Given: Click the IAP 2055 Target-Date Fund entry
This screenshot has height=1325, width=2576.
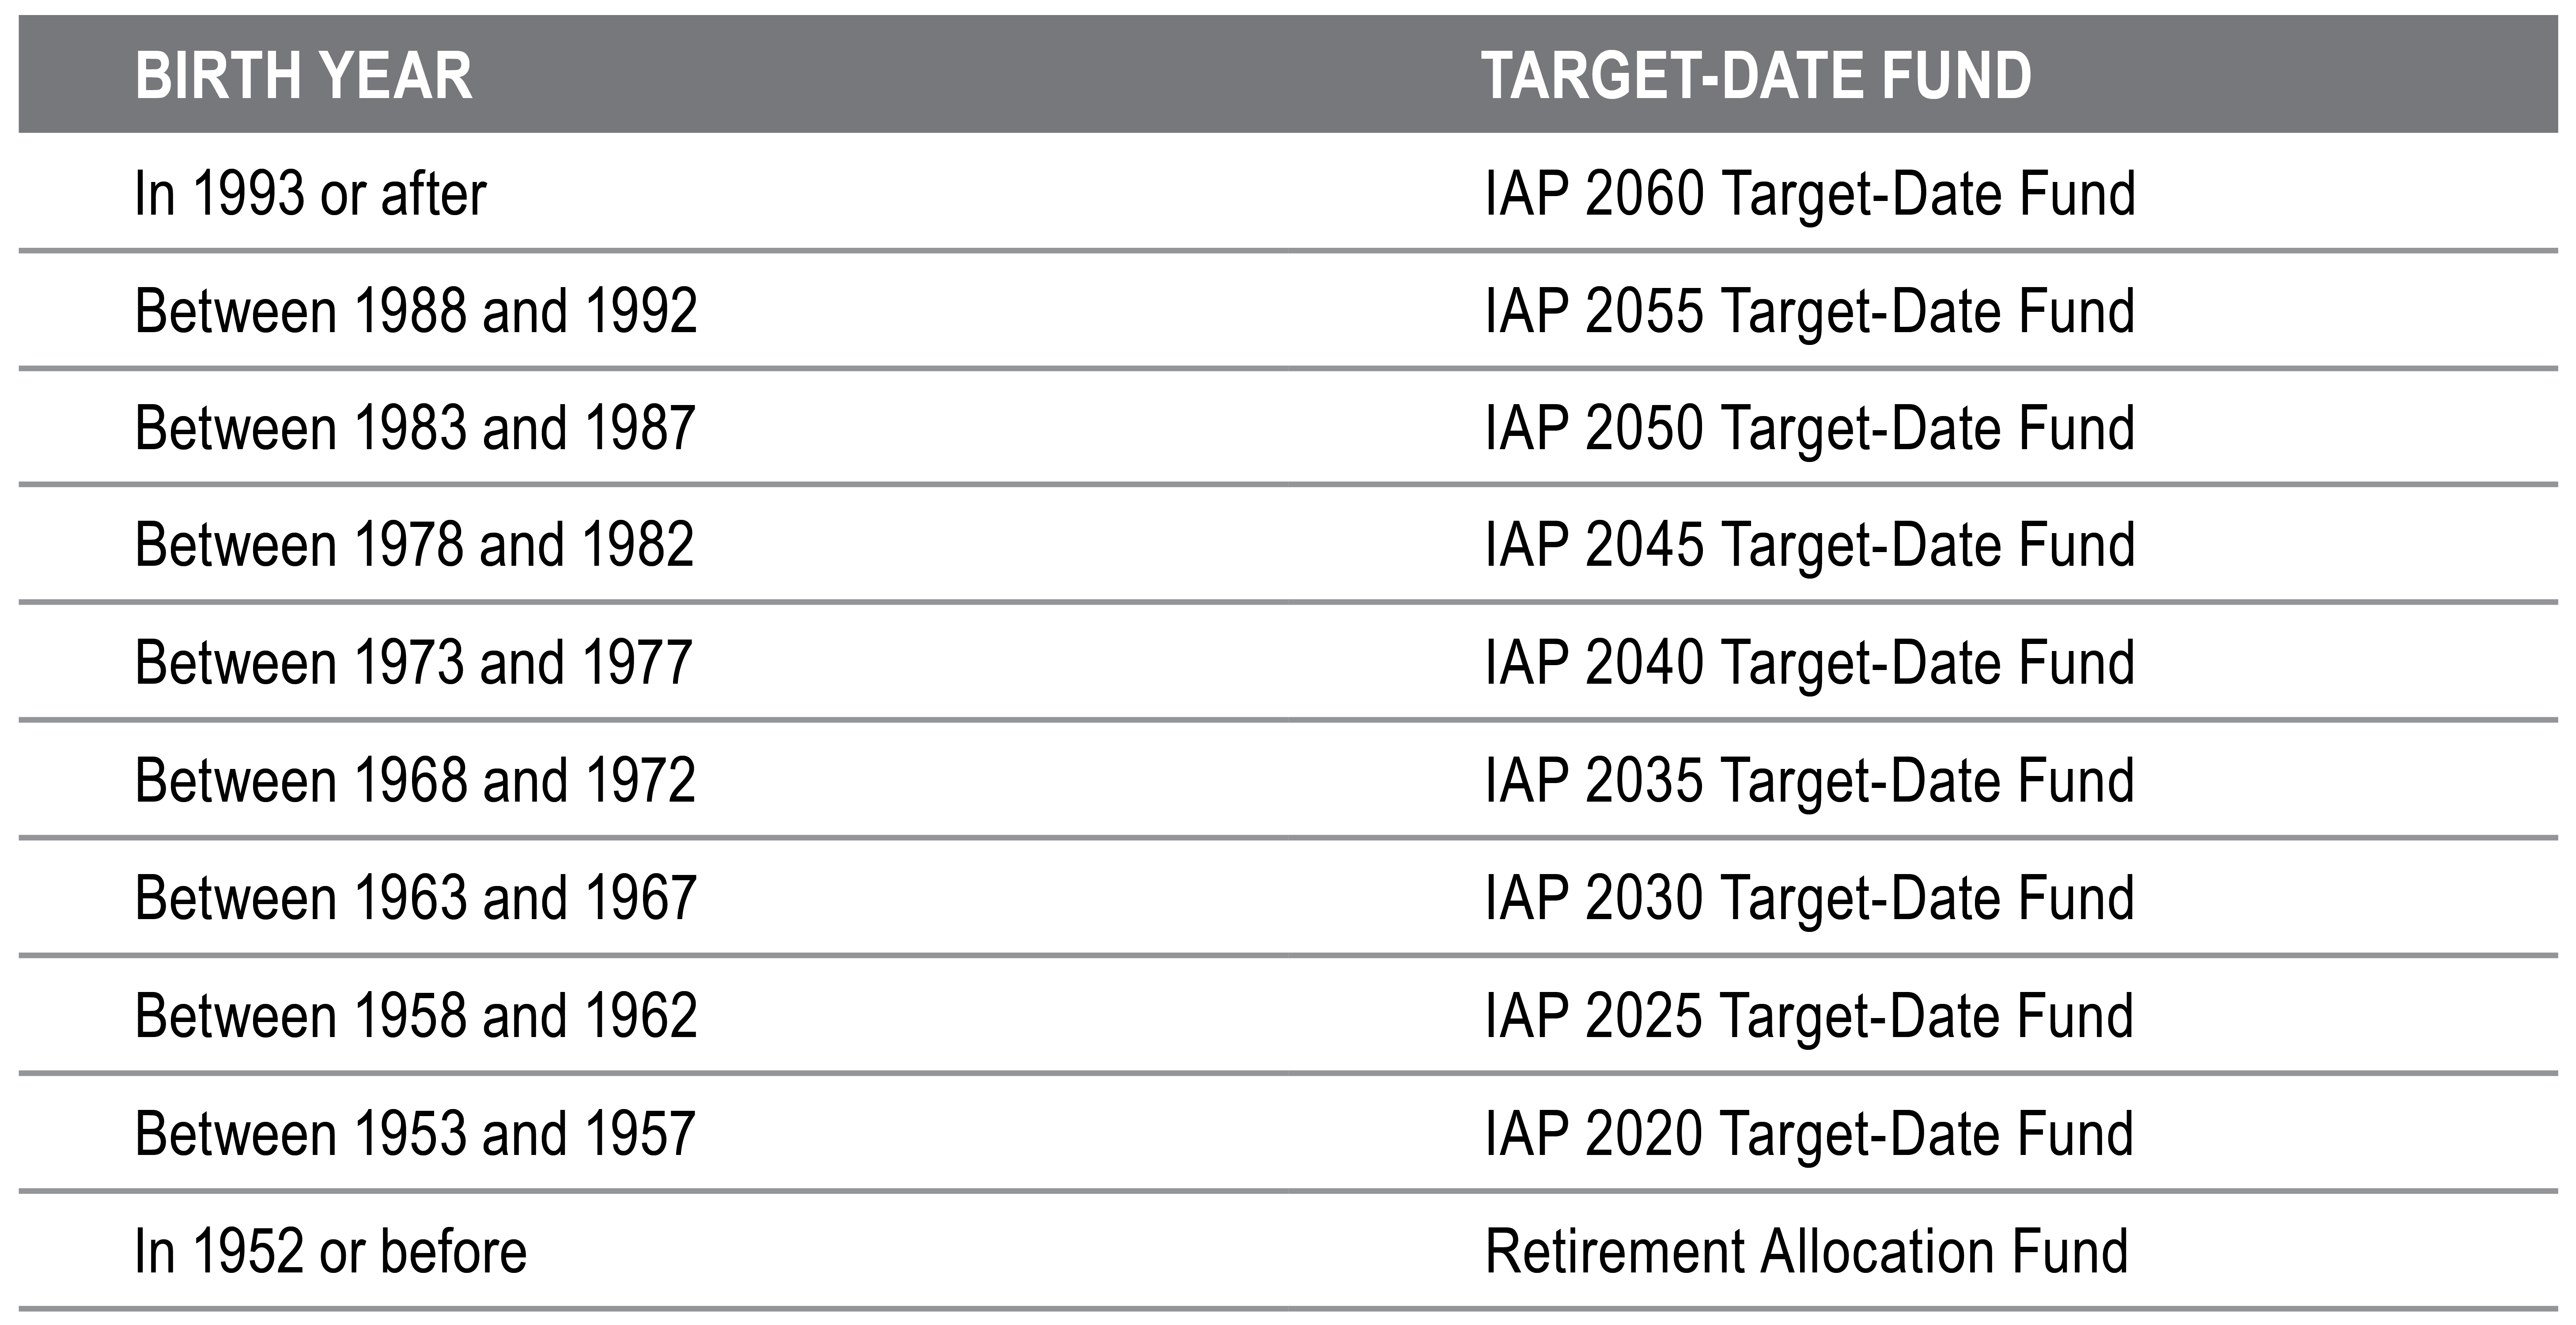Looking at the screenshot, I should click(x=1810, y=311).
